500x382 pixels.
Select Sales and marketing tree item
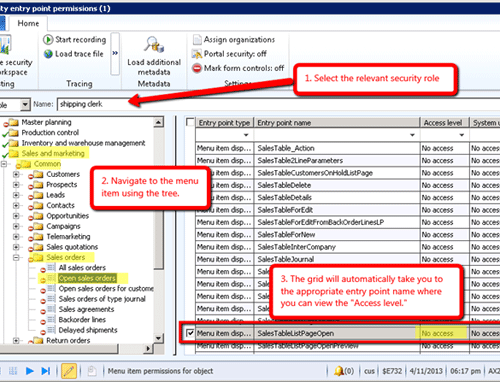(53, 153)
